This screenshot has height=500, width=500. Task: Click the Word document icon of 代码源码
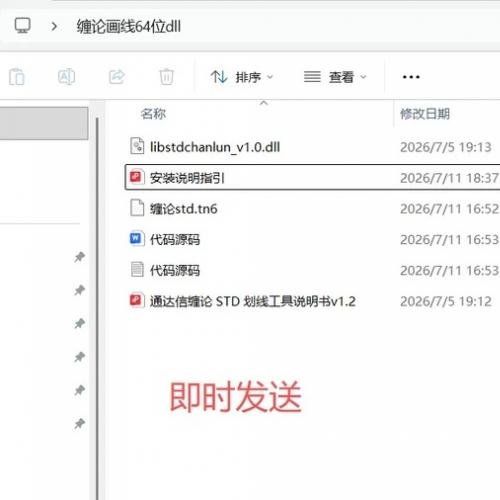137,238
